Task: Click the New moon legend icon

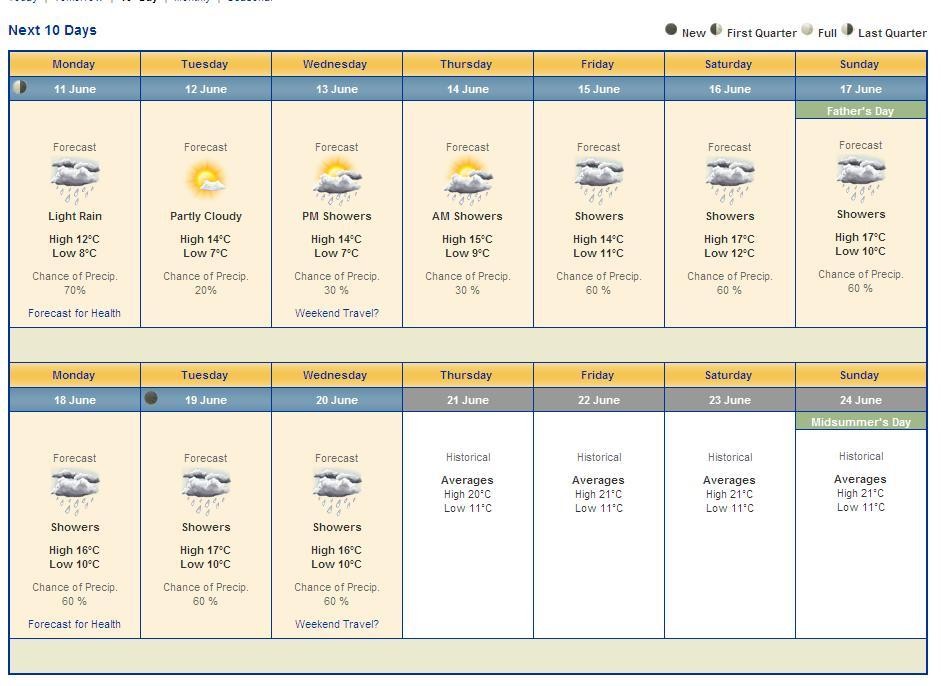Action: [x=671, y=29]
